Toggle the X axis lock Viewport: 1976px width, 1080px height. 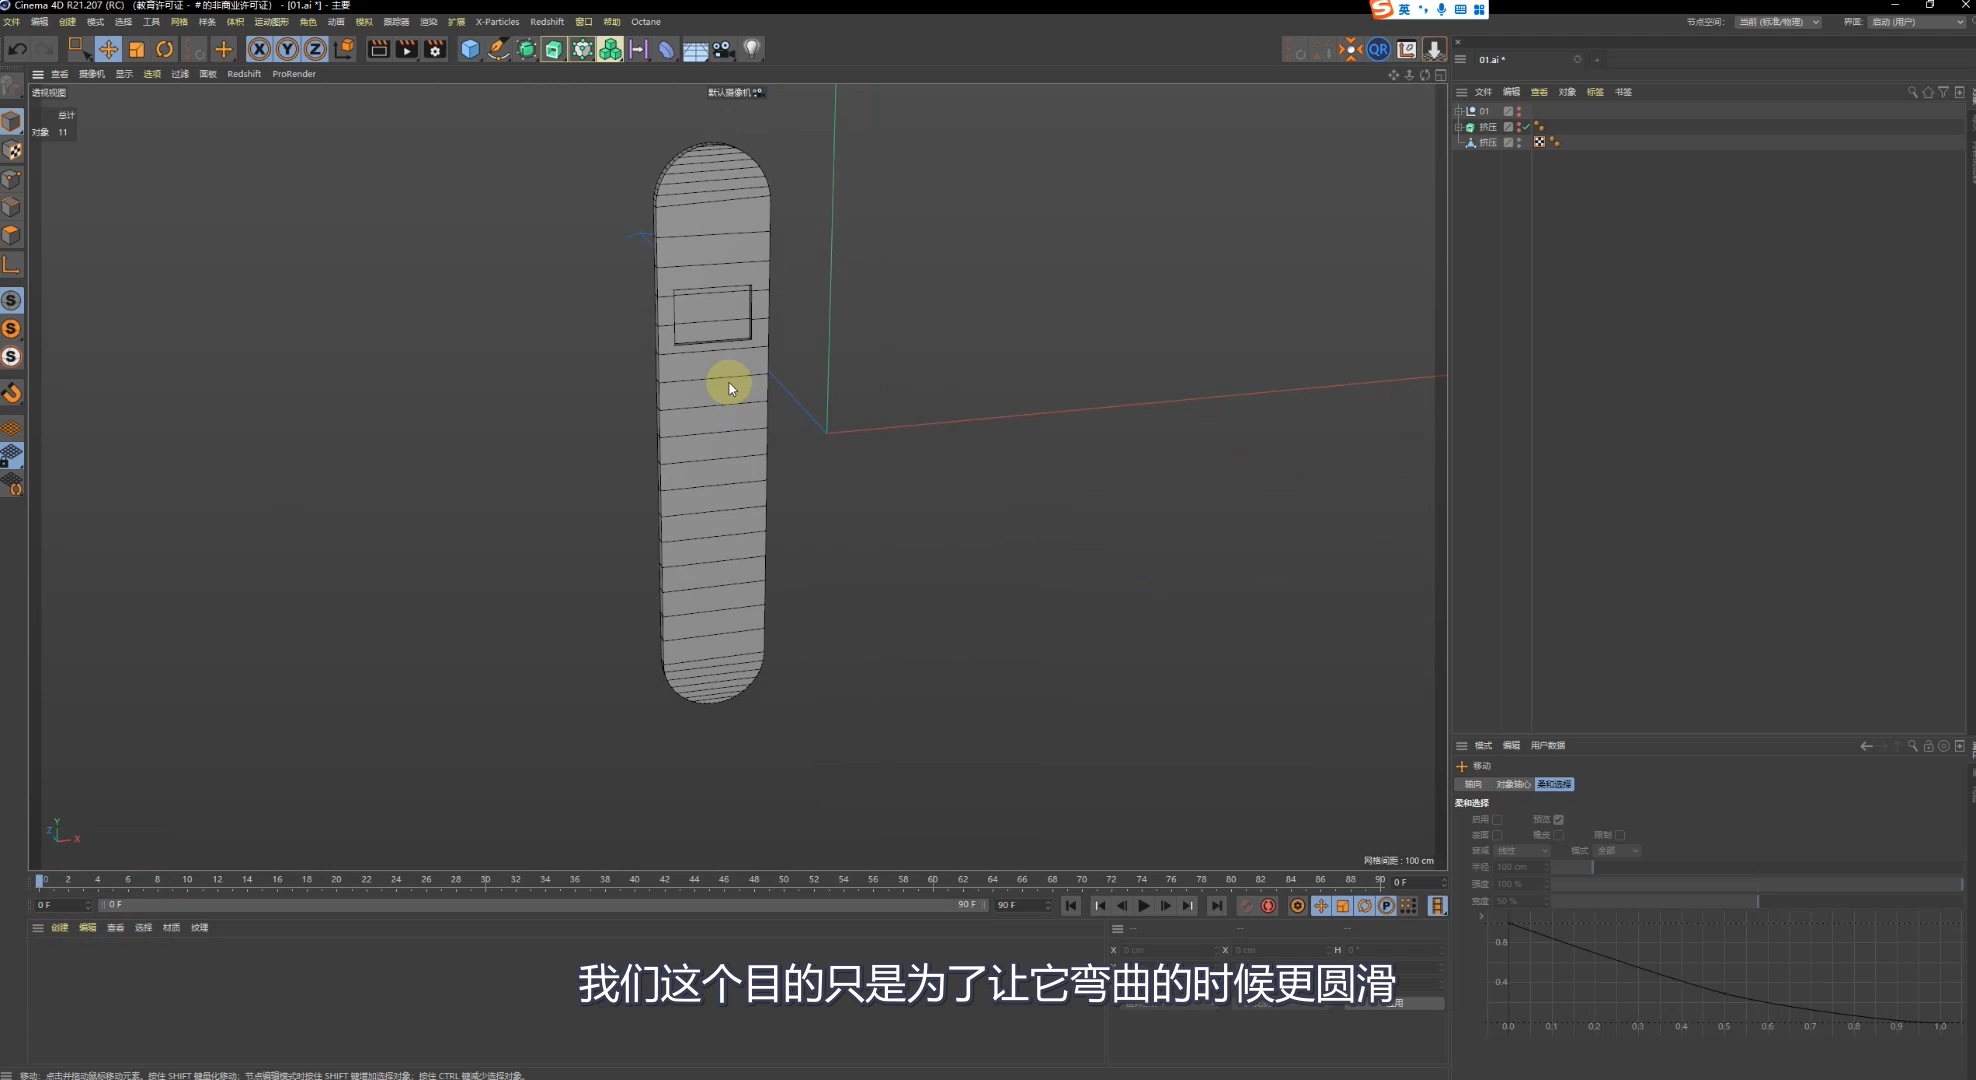click(259, 49)
